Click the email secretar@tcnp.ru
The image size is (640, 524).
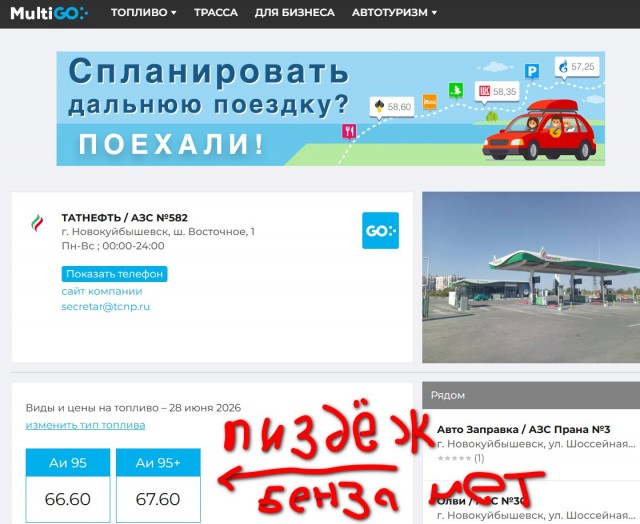[106, 306]
